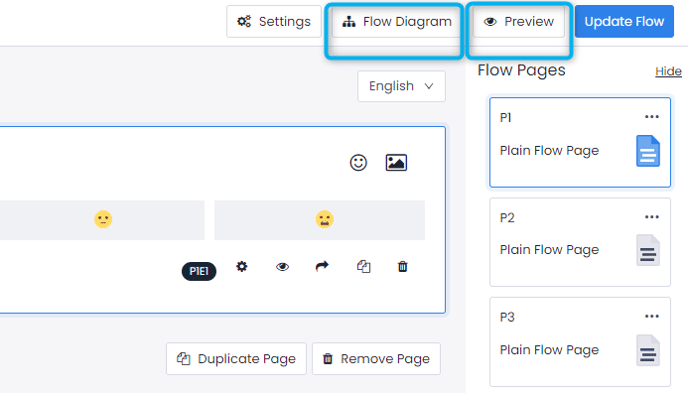Click the Remove Page button
This screenshot has width=688, height=393.
click(x=376, y=359)
